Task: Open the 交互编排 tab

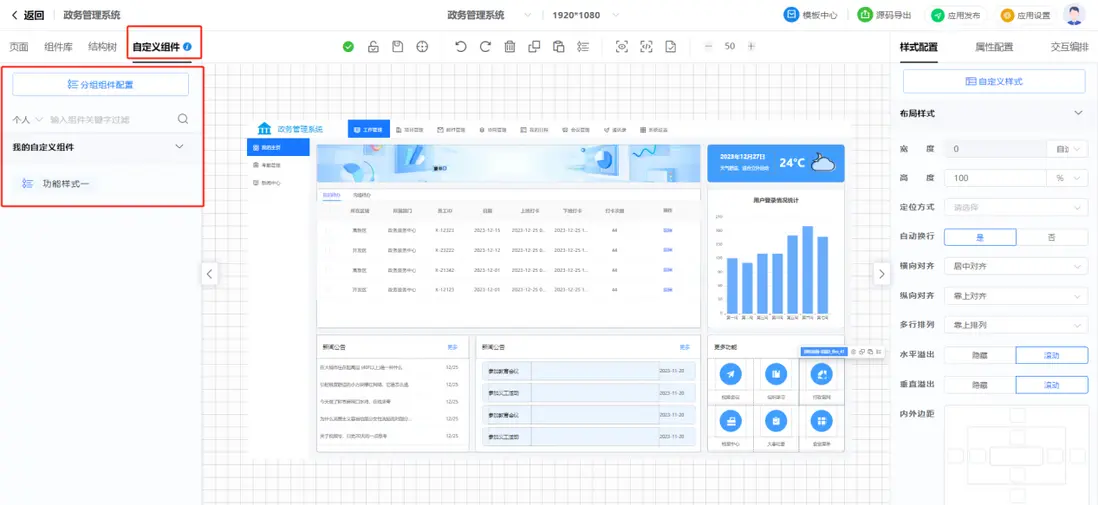Action: [1069, 47]
